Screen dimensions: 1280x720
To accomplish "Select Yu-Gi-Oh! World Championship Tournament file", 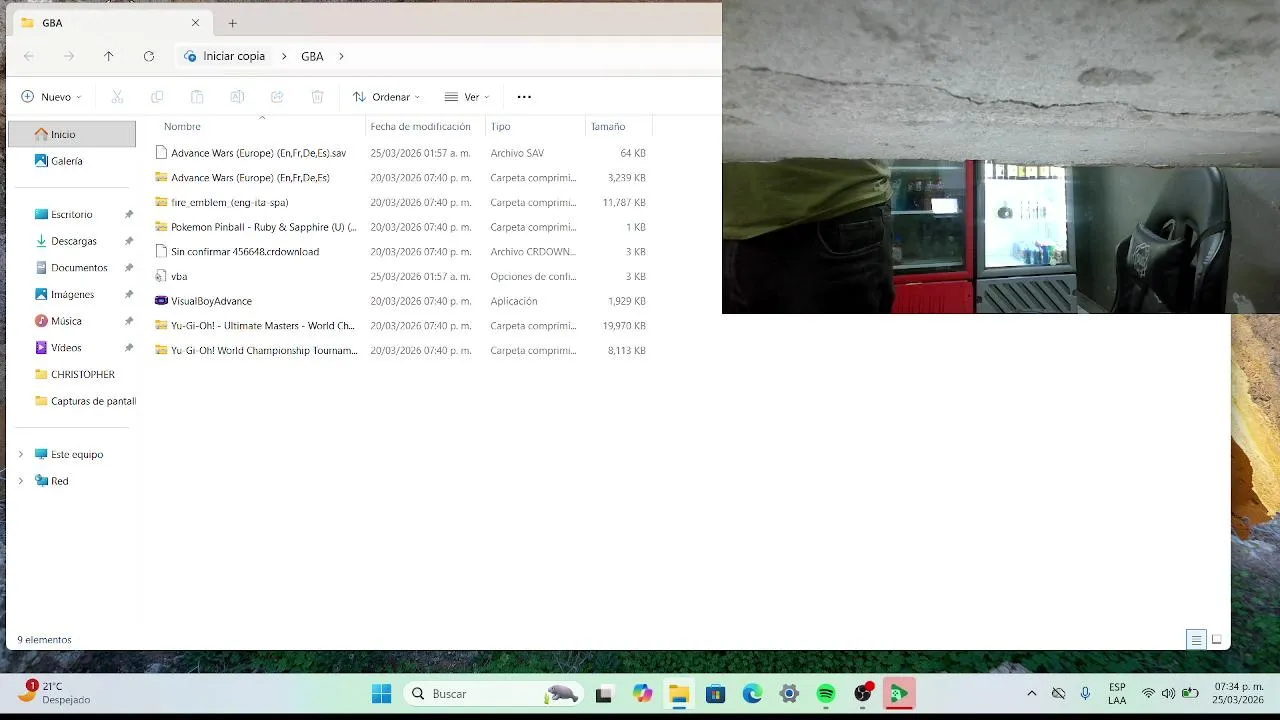I will tap(264, 351).
